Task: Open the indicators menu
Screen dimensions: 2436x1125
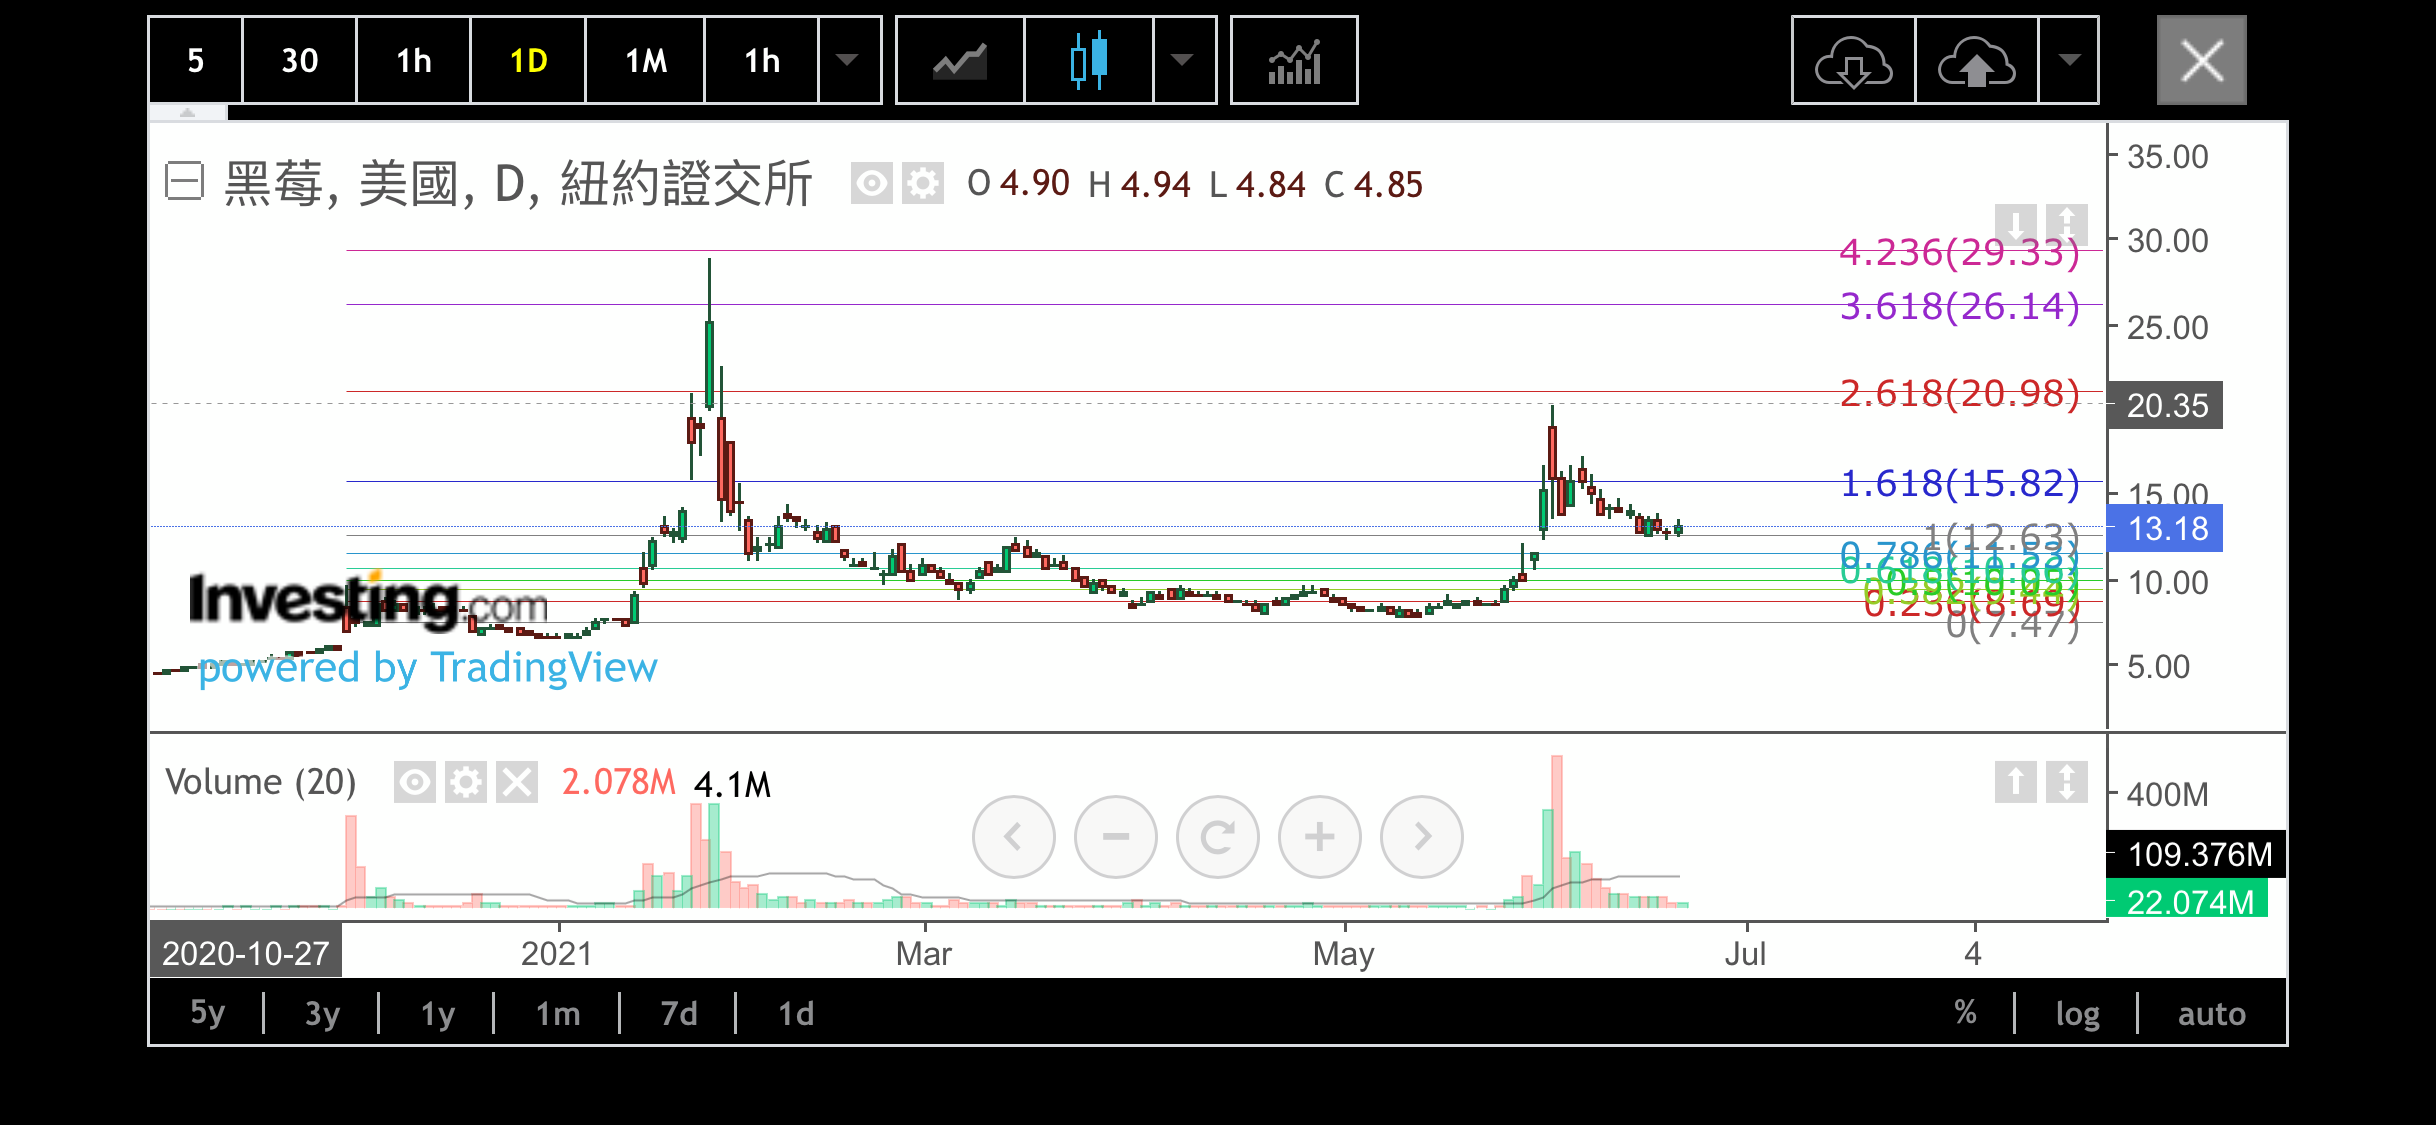Action: (1294, 60)
